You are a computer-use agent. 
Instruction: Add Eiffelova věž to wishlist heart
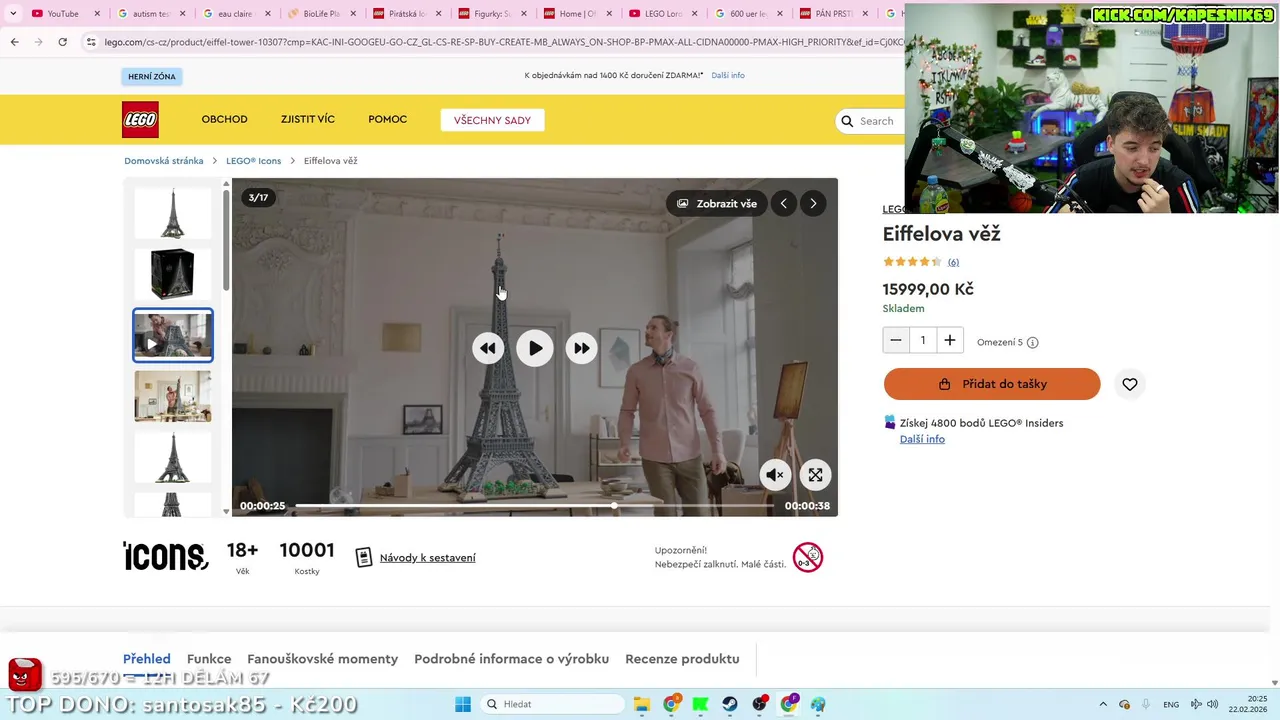[1130, 384]
